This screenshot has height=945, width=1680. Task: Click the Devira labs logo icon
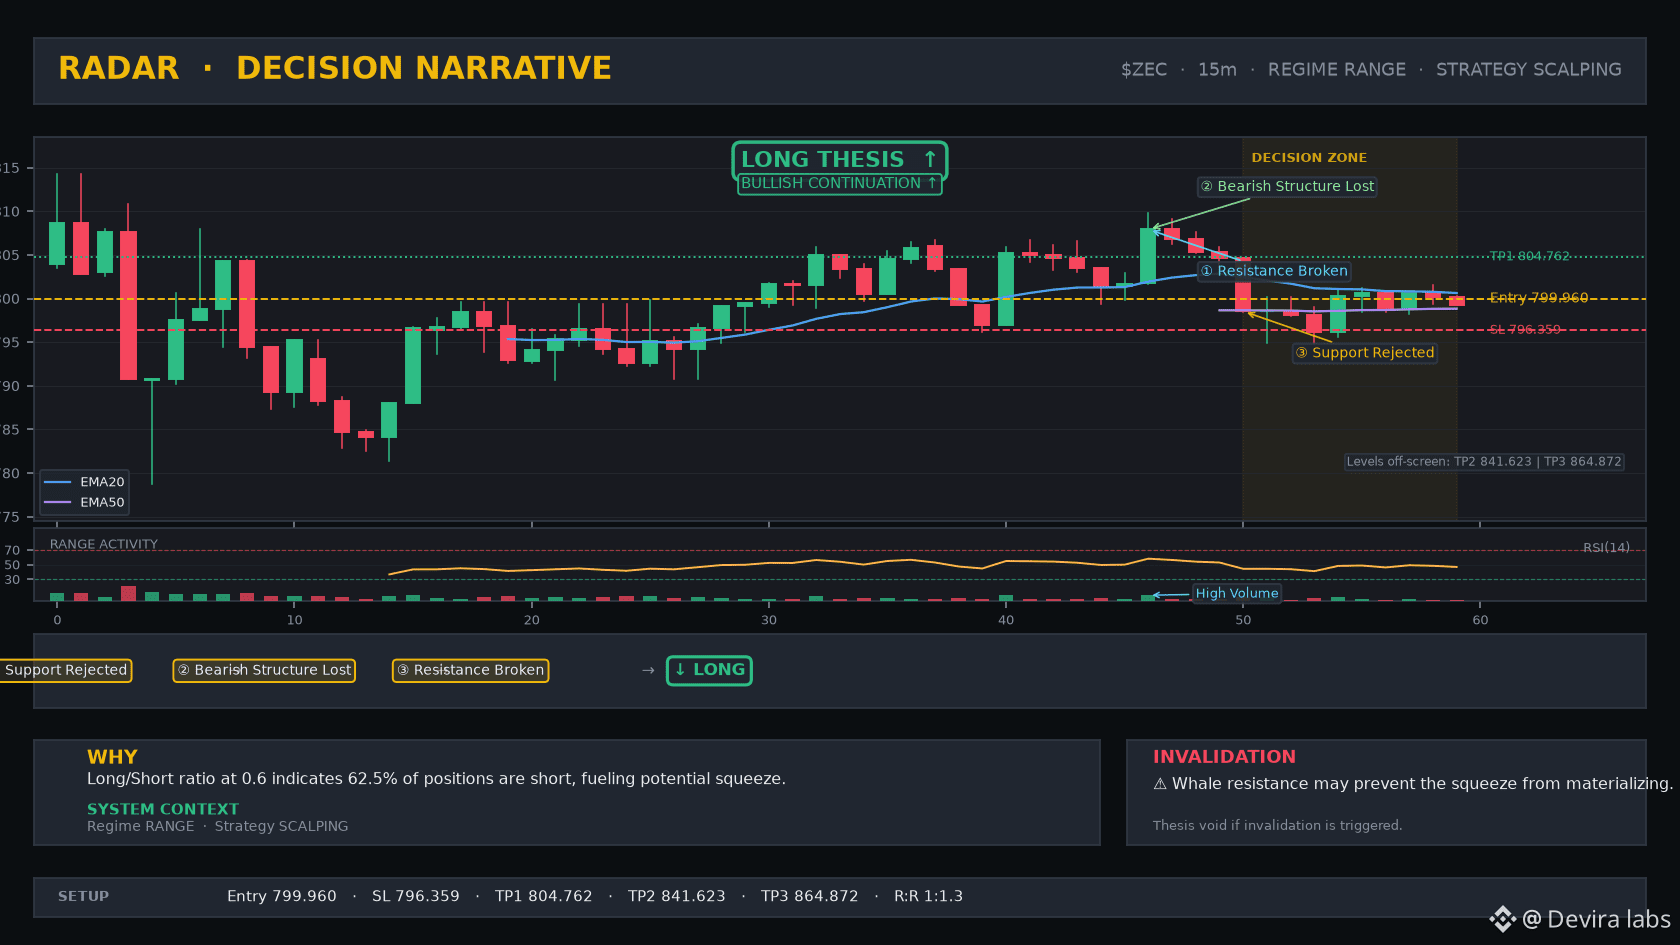tap(1503, 919)
